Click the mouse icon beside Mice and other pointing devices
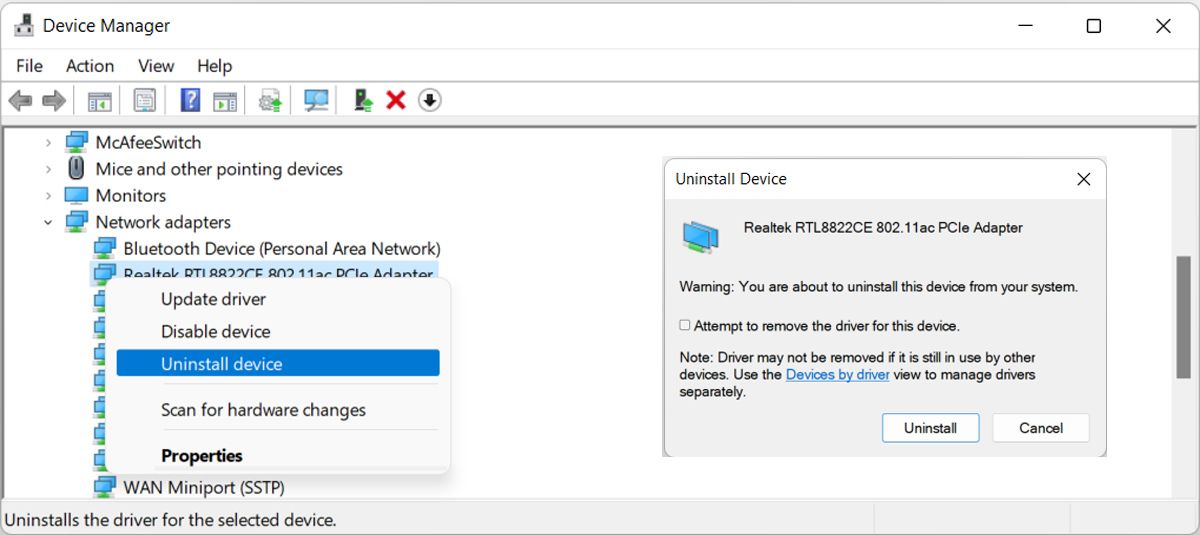Screen dimensions: 1200x535 pos(76,169)
